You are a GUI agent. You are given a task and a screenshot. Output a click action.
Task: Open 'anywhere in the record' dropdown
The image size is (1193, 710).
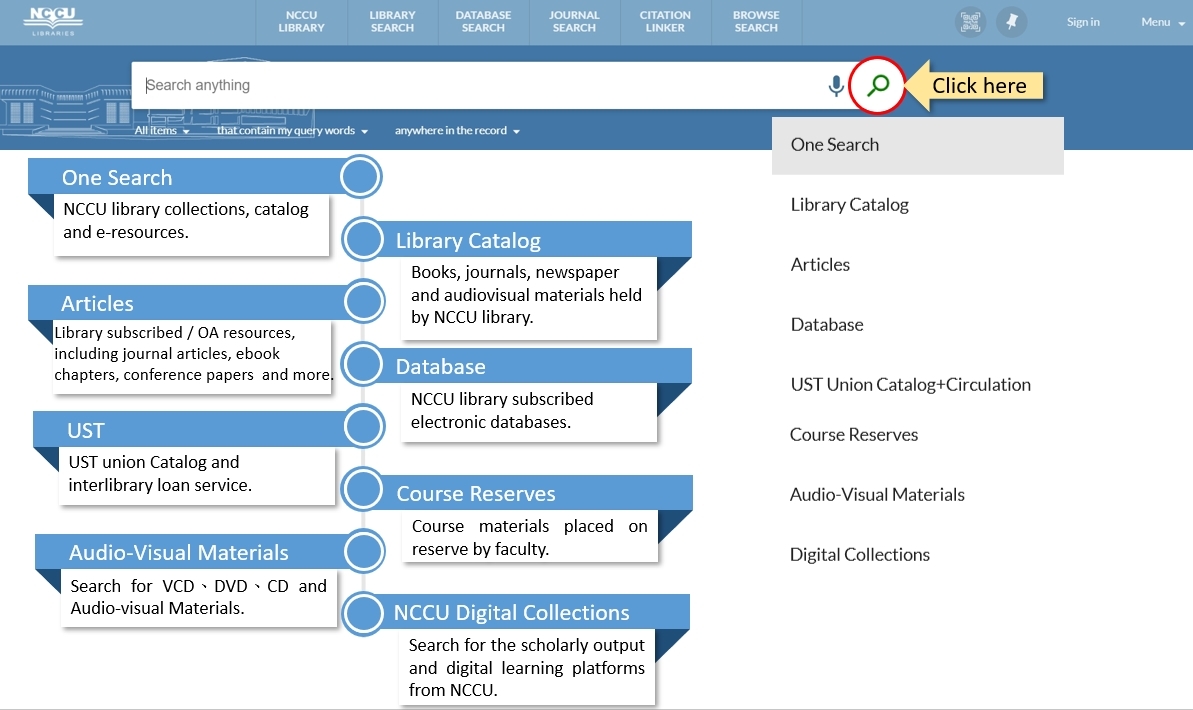(457, 131)
